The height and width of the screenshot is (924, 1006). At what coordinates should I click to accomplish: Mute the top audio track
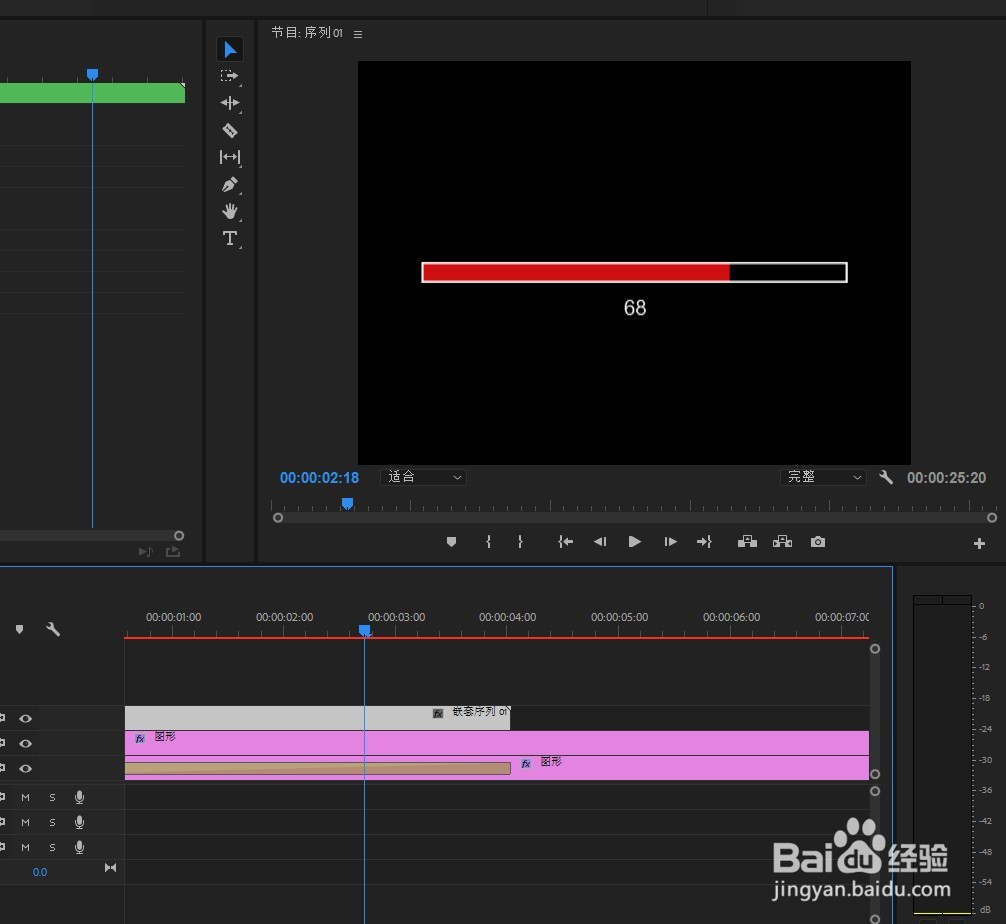pos(26,798)
